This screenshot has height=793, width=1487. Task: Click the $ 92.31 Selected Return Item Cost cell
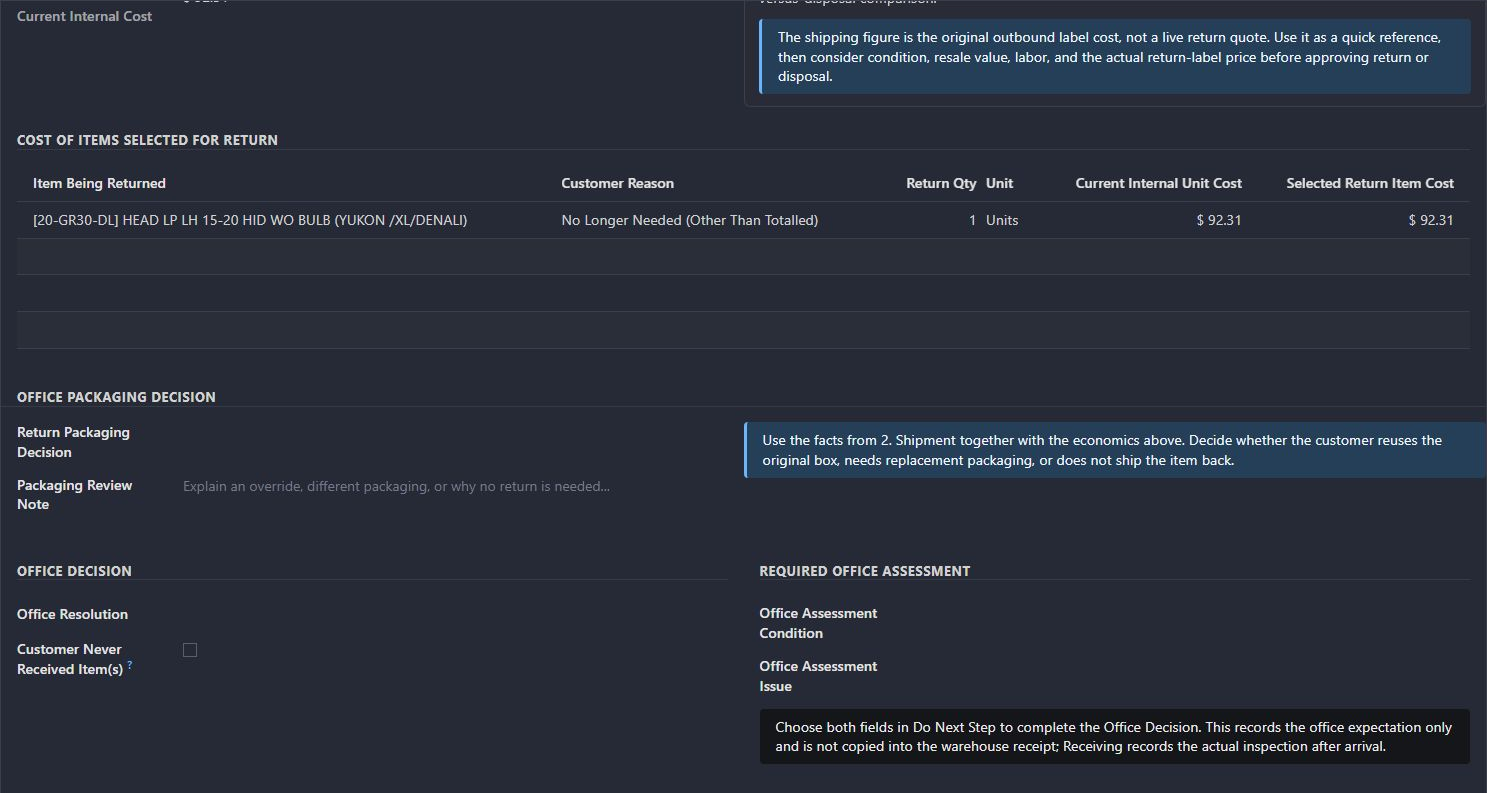click(x=1430, y=220)
